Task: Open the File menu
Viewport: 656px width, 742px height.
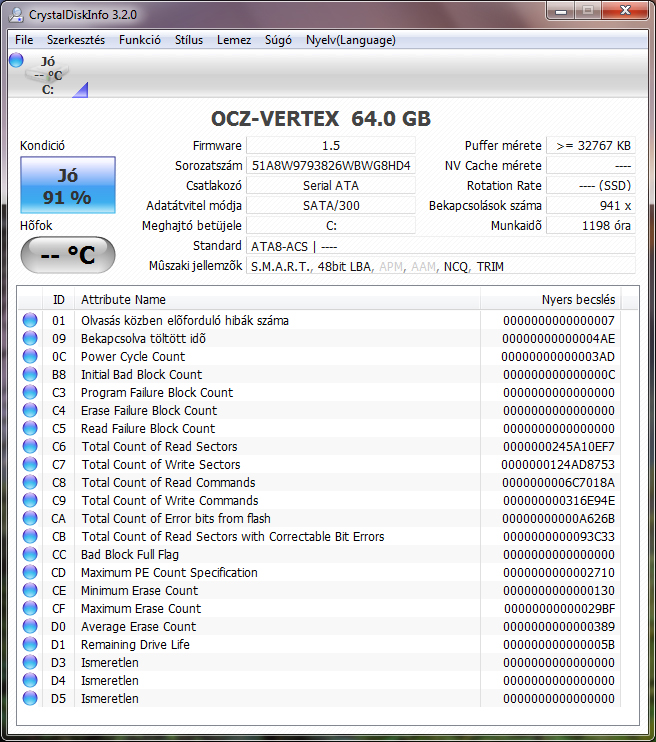Action: pos(24,40)
